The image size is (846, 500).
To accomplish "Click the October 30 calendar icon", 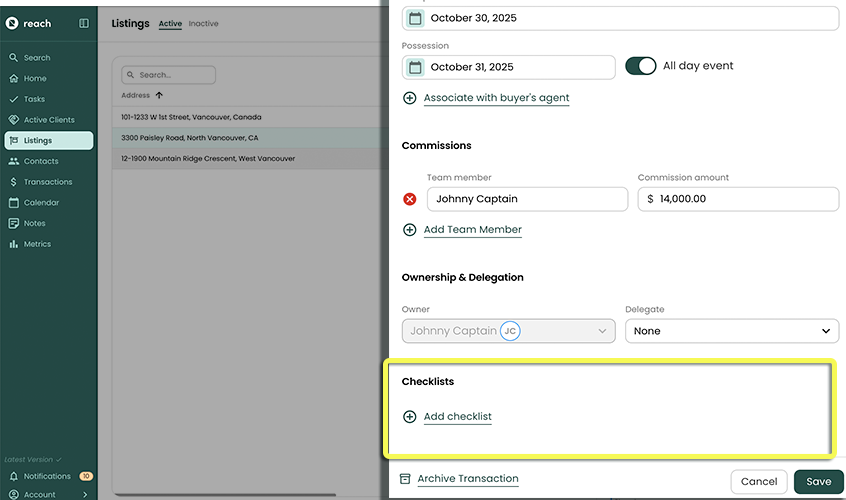I will 415,18.
